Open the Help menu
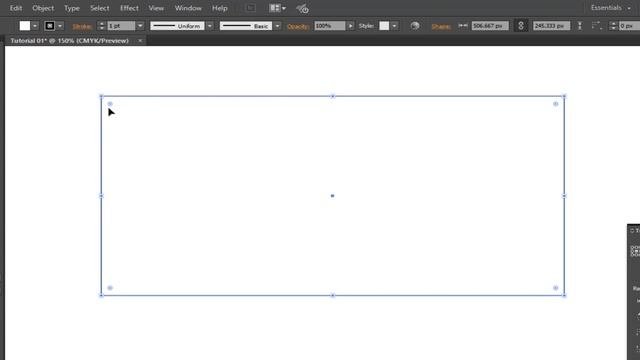The width and height of the screenshot is (640, 360). coord(220,8)
